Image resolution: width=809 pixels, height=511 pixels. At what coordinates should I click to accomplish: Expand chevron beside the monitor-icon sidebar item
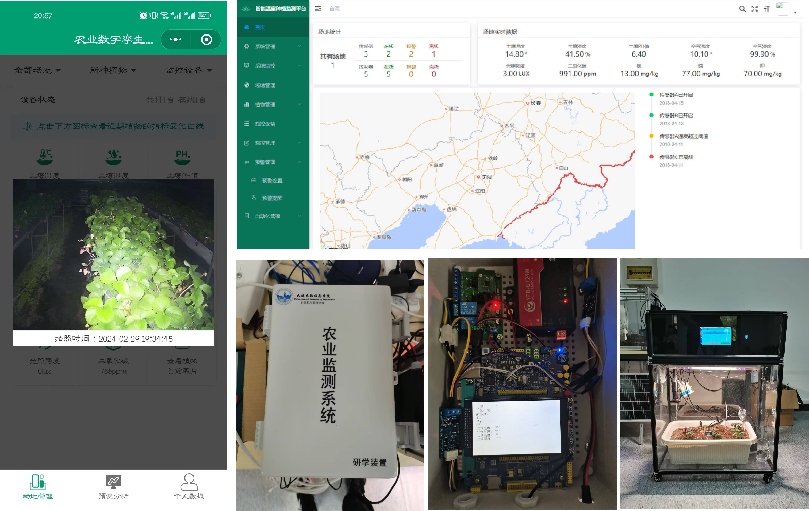point(300,66)
